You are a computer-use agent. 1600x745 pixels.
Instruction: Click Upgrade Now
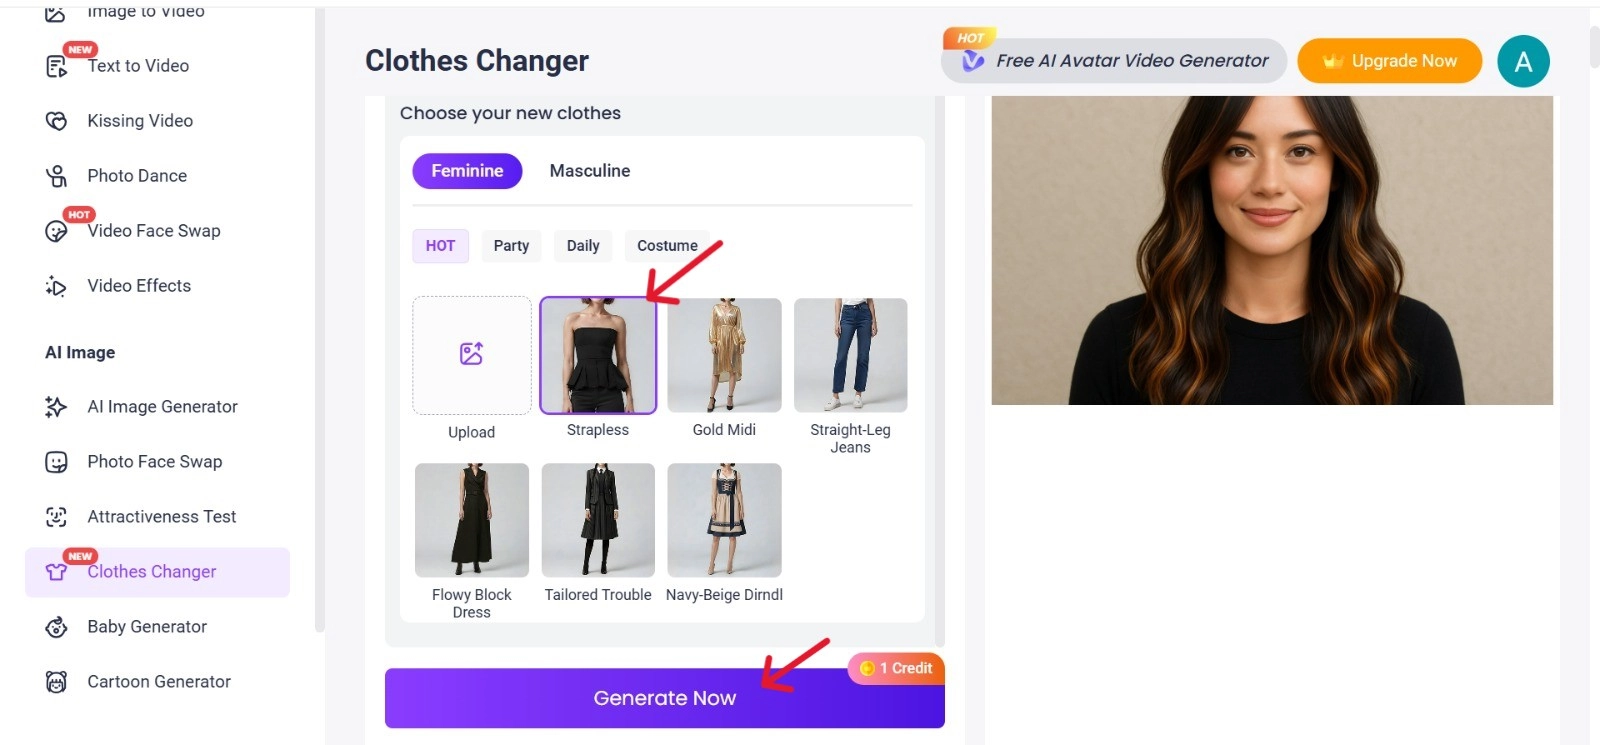(1389, 60)
